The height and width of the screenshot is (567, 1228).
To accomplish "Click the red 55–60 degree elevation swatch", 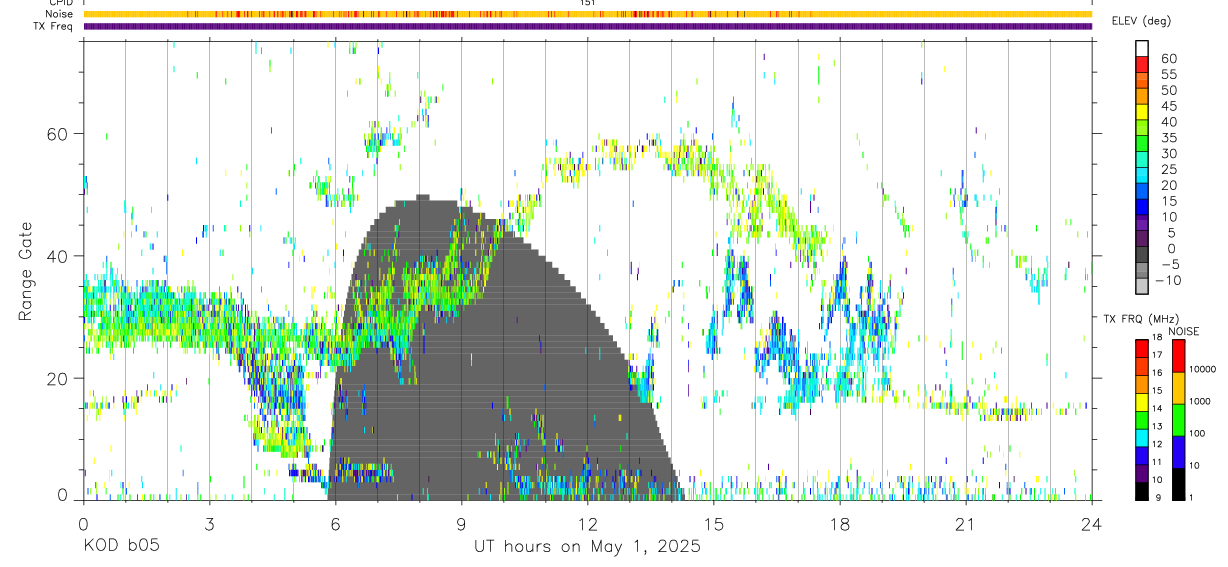I will 1142,66.
